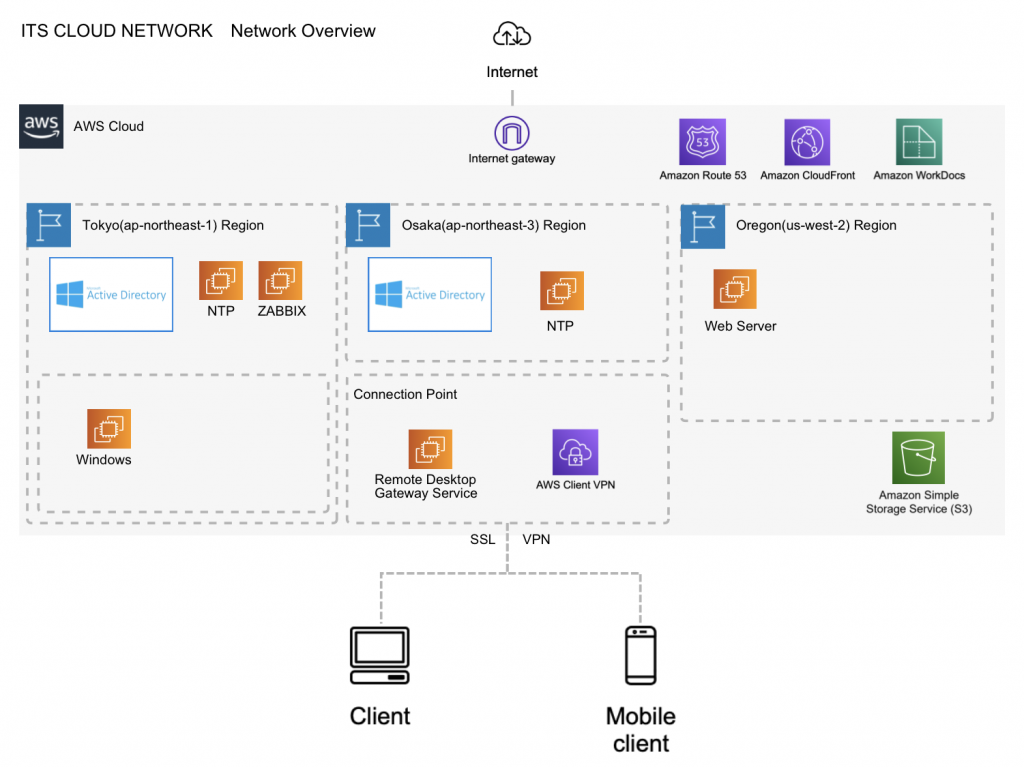Click the Internet cloud icon
Image resolution: width=1024 pixels, height=767 pixels.
[512, 34]
